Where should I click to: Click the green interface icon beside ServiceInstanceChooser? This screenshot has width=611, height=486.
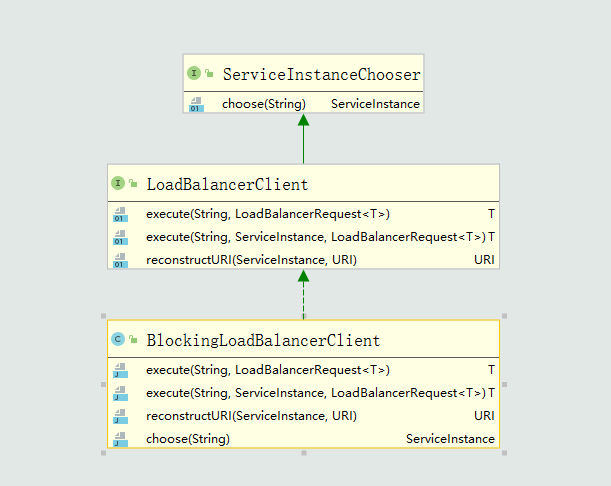click(194, 74)
